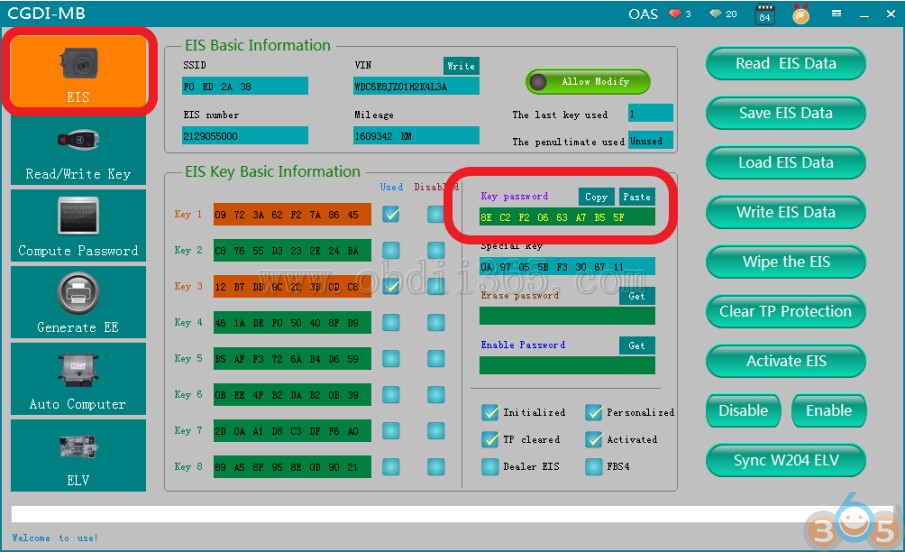Select the Key 7 hex value

click(x=292, y=431)
